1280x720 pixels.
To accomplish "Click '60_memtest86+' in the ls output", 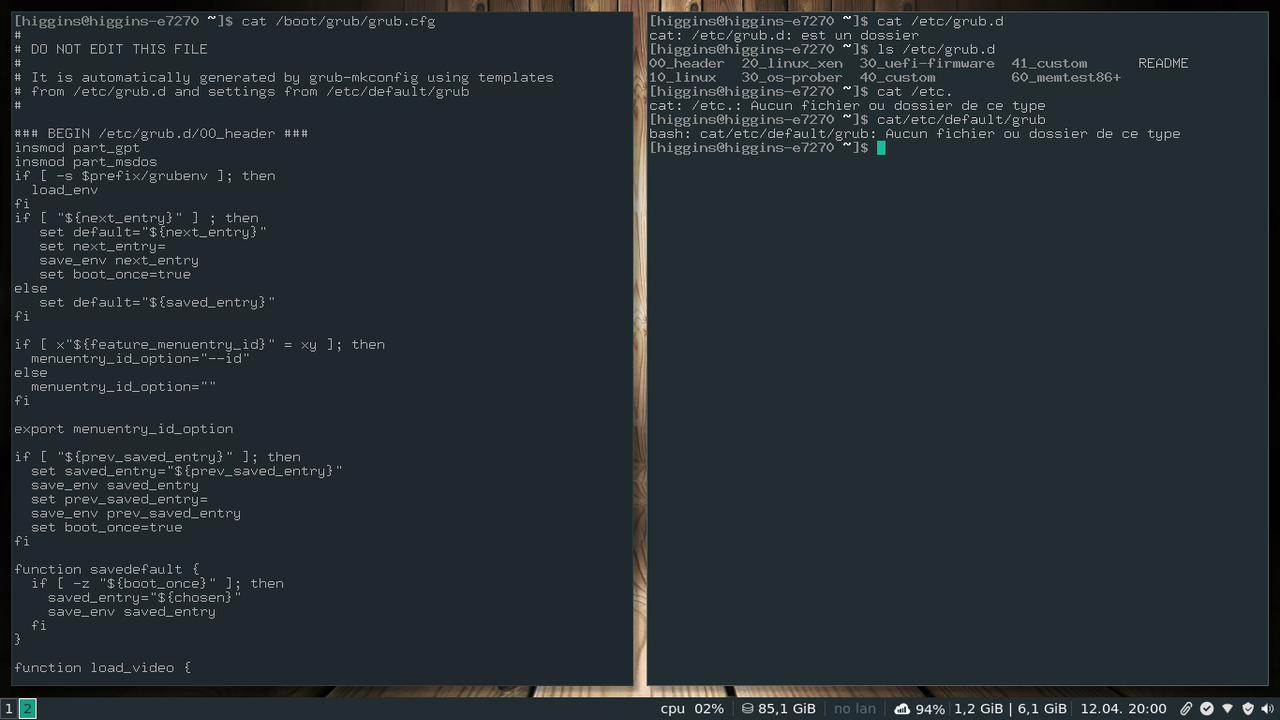I will click(x=1066, y=77).
